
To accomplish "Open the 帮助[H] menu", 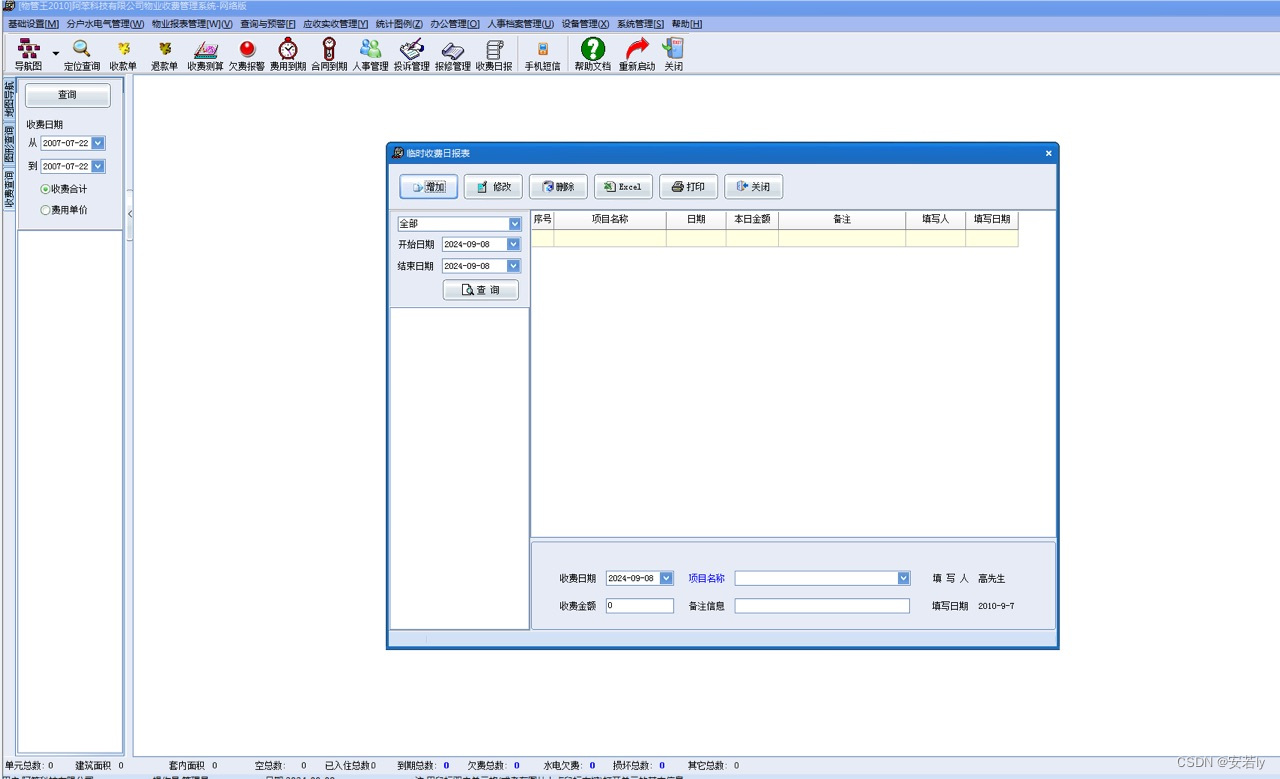I will coord(687,23).
